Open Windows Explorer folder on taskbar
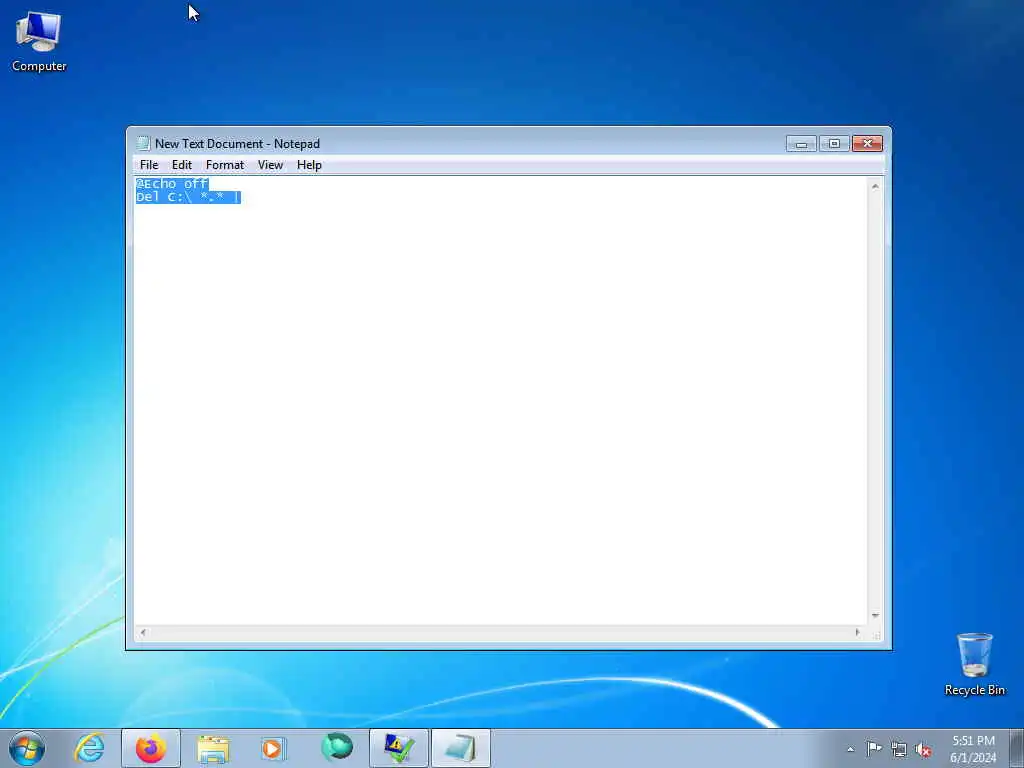1024x768 pixels. pos(213,748)
